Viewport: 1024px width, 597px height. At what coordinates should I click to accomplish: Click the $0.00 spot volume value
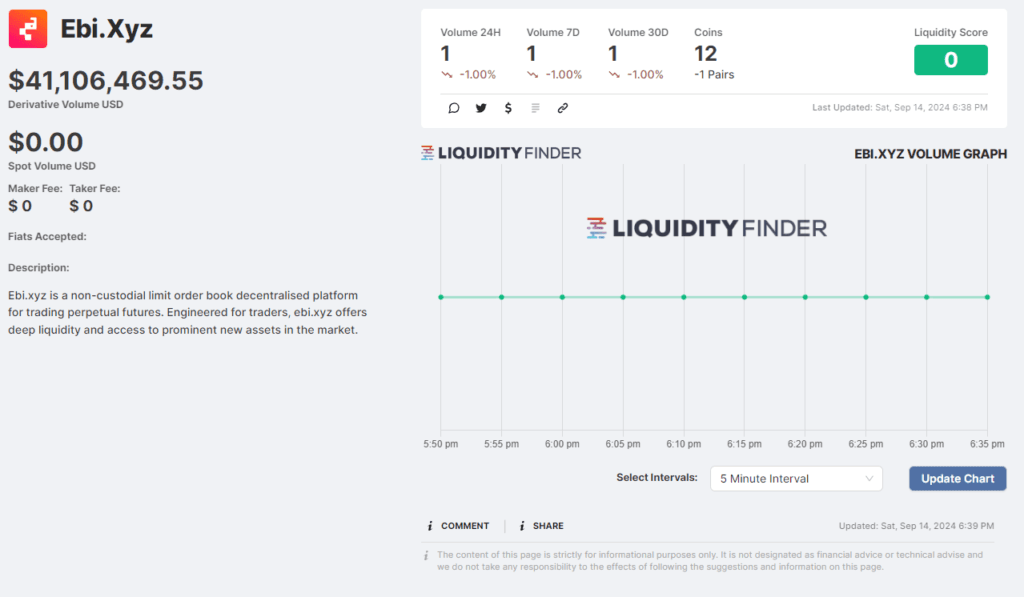coord(46,142)
